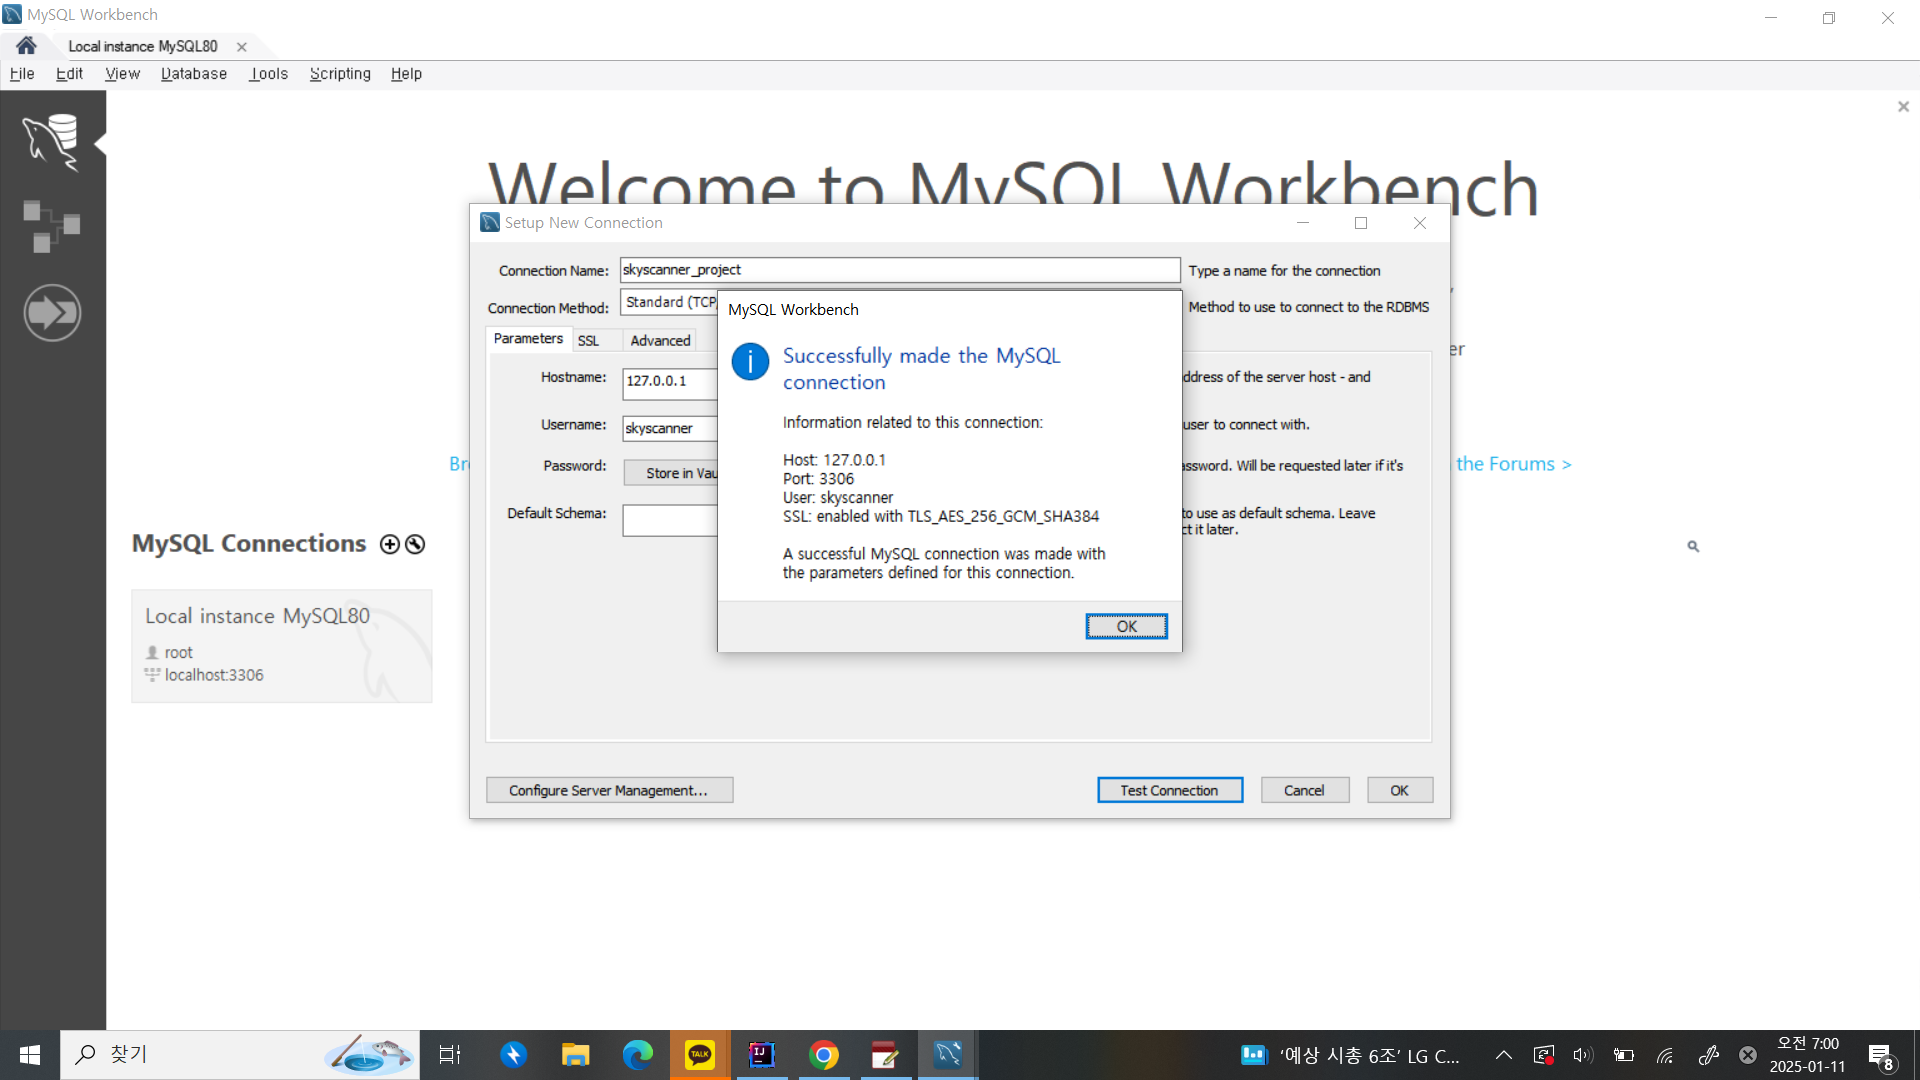Open IntelliJ IDEA from the taskbar
Viewport: 1920px width, 1080px height.
pos(762,1055)
